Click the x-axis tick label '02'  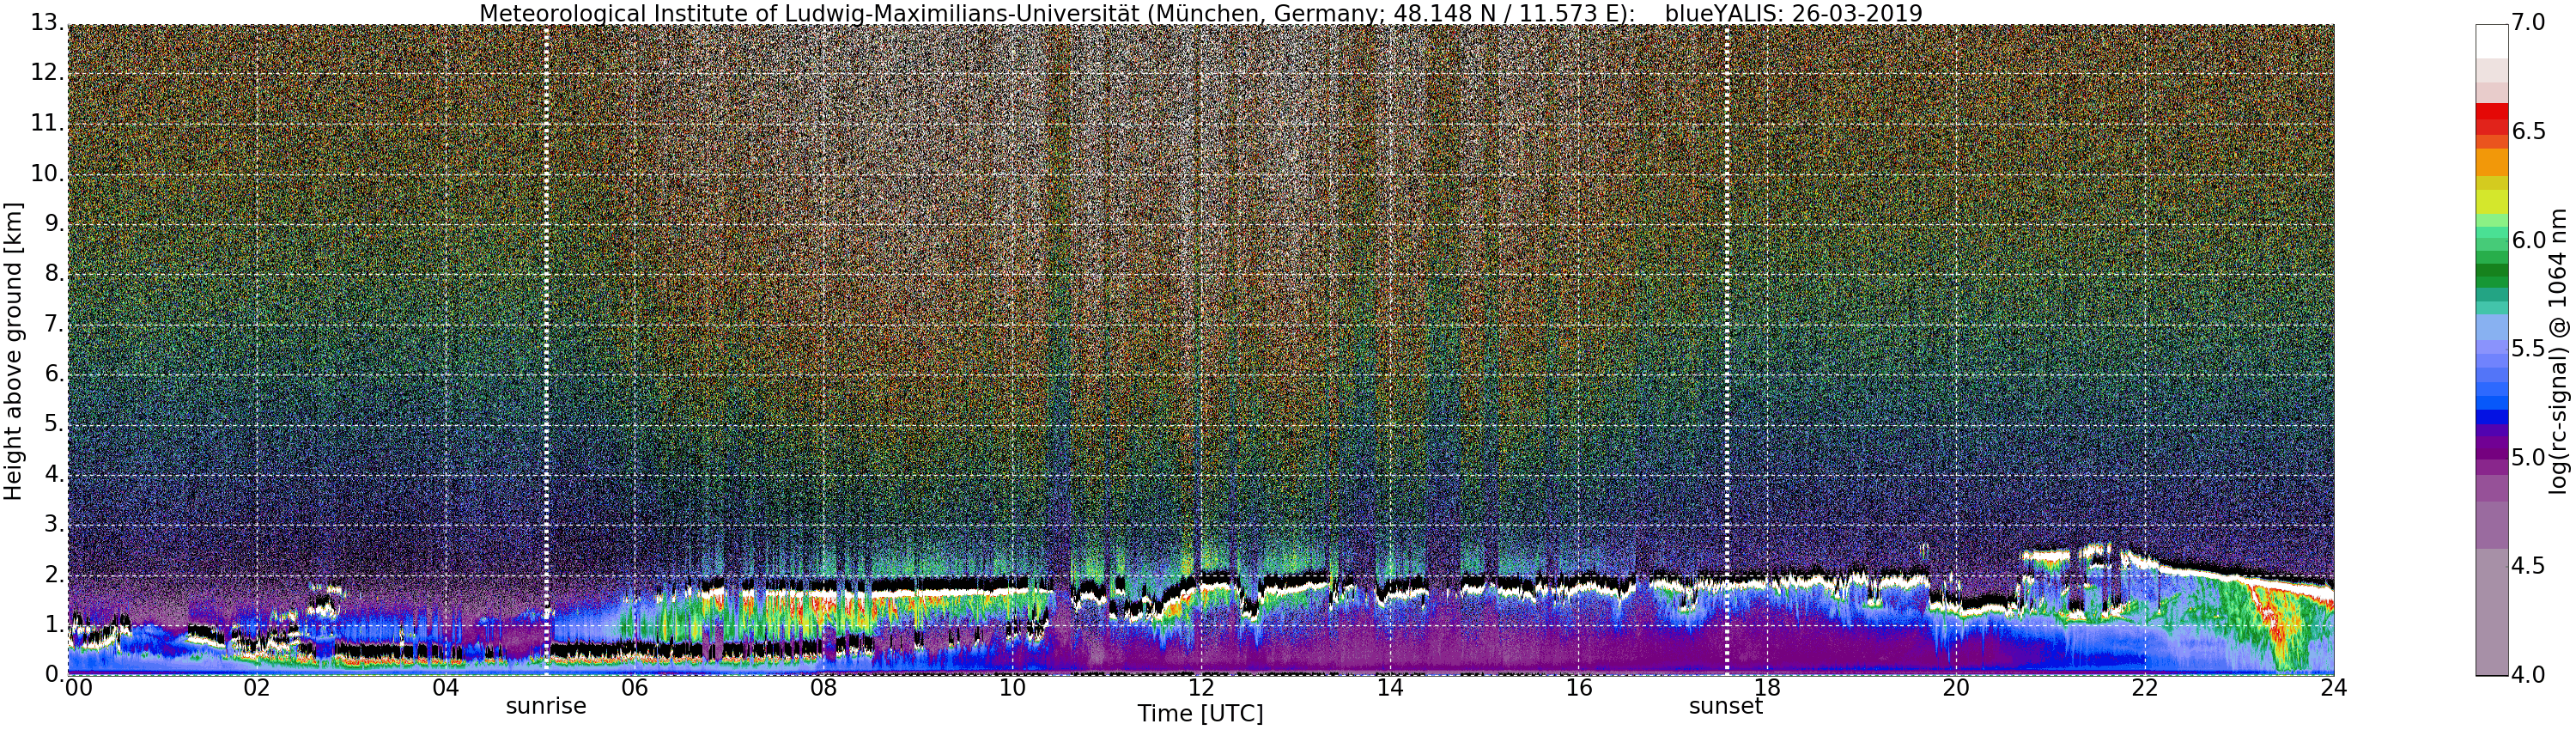tap(257, 688)
